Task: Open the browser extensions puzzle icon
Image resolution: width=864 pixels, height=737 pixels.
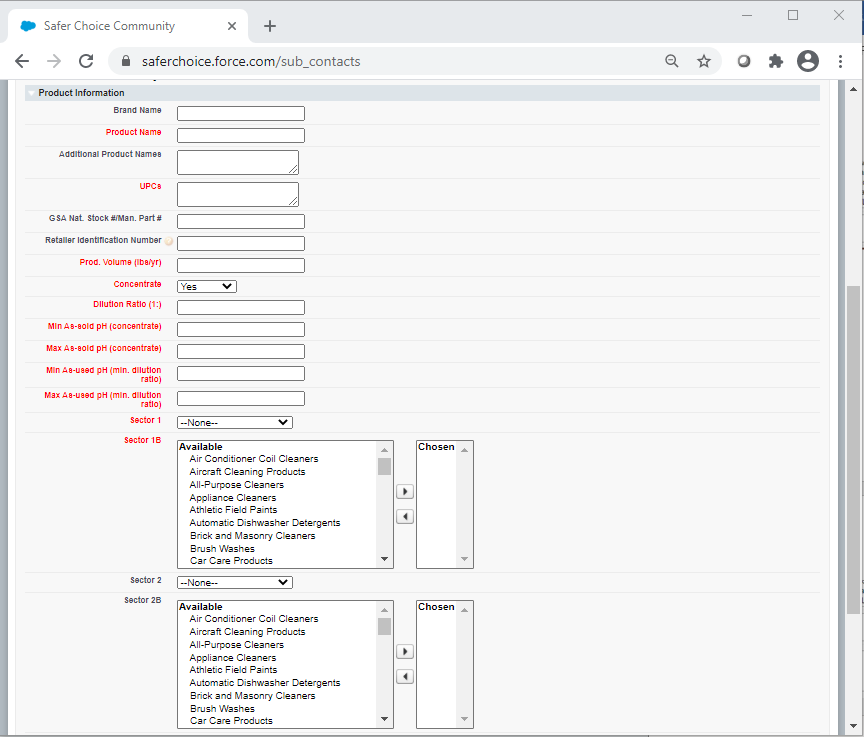Action: [x=775, y=61]
